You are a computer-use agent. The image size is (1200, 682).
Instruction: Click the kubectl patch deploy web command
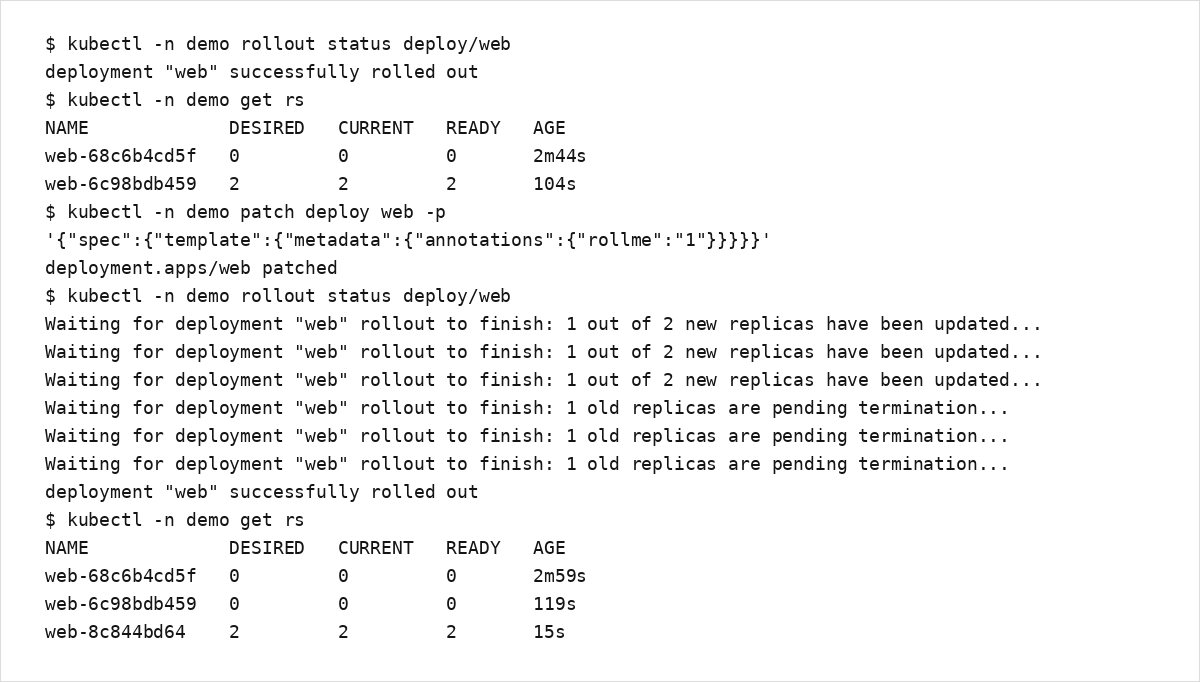click(245, 212)
